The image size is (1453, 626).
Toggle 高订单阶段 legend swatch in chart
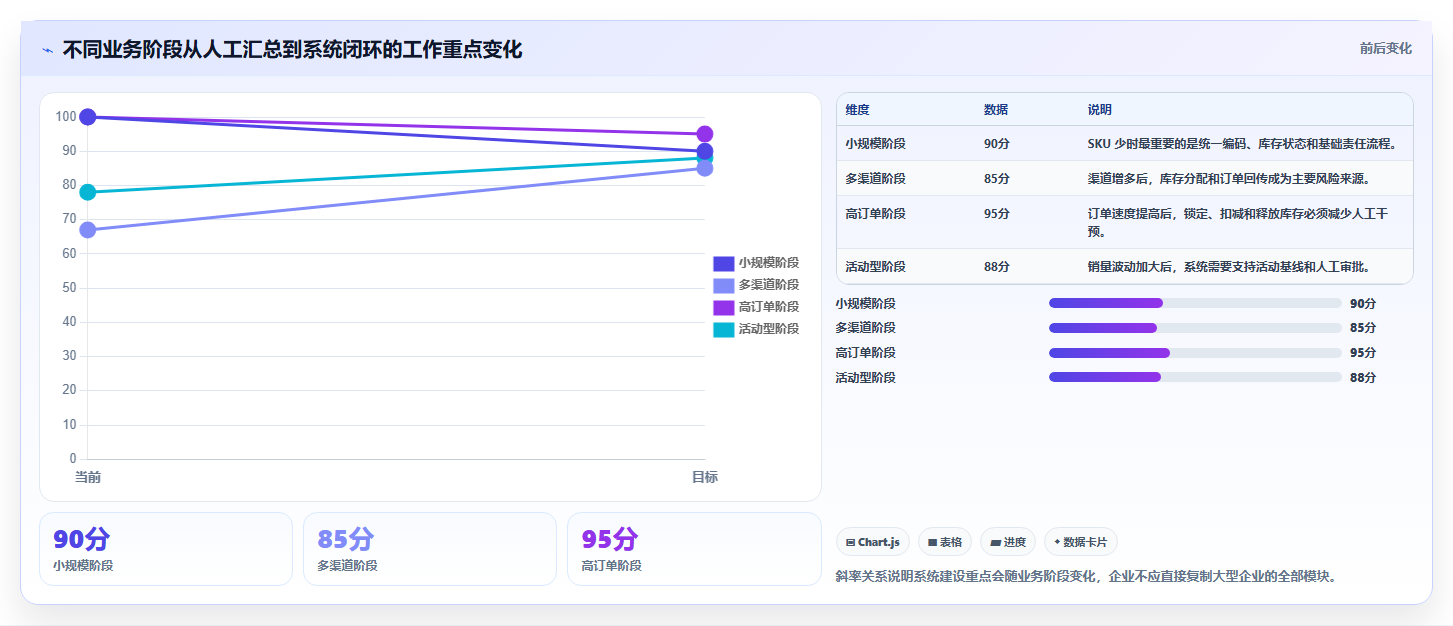click(724, 307)
